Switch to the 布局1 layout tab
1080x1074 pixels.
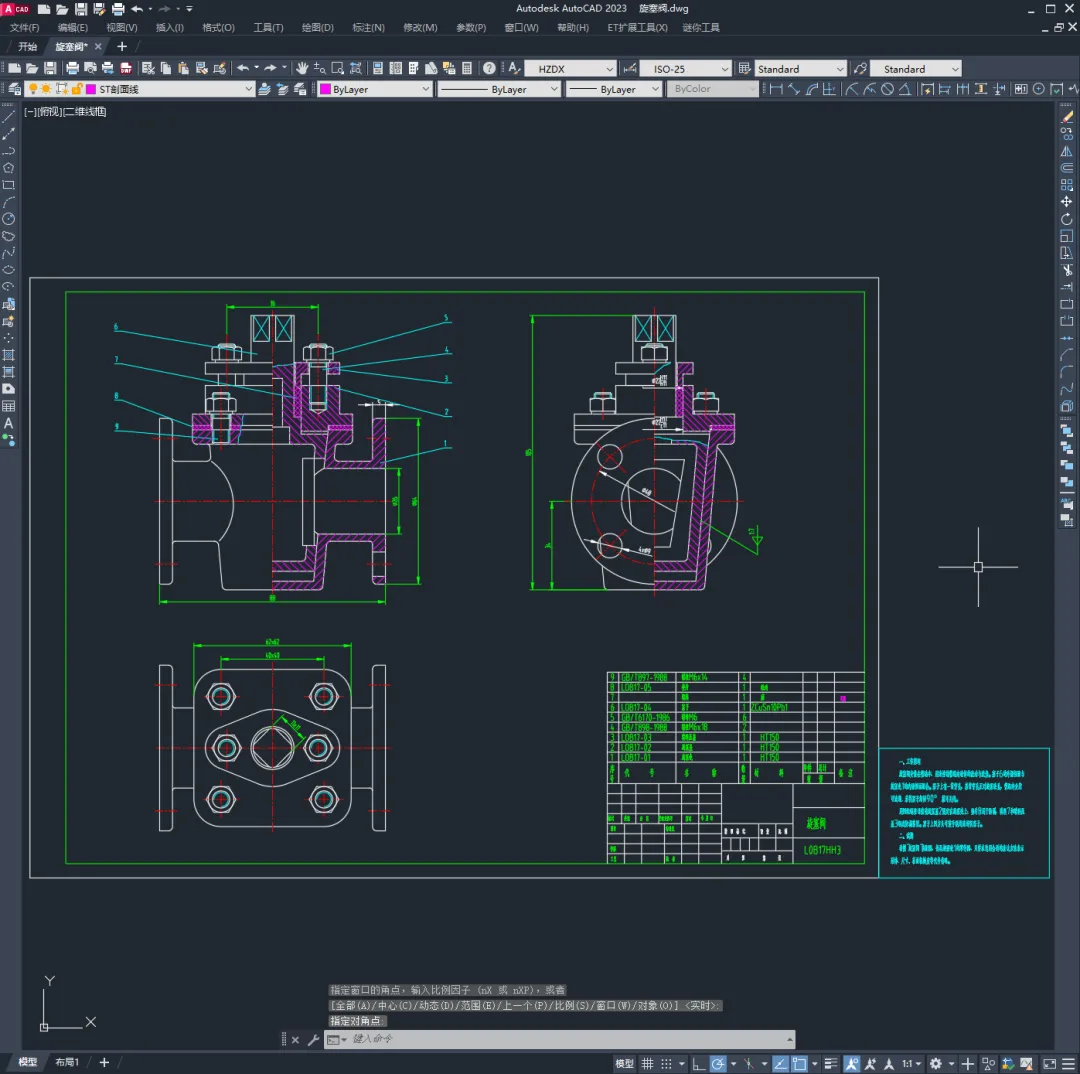(x=67, y=1062)
